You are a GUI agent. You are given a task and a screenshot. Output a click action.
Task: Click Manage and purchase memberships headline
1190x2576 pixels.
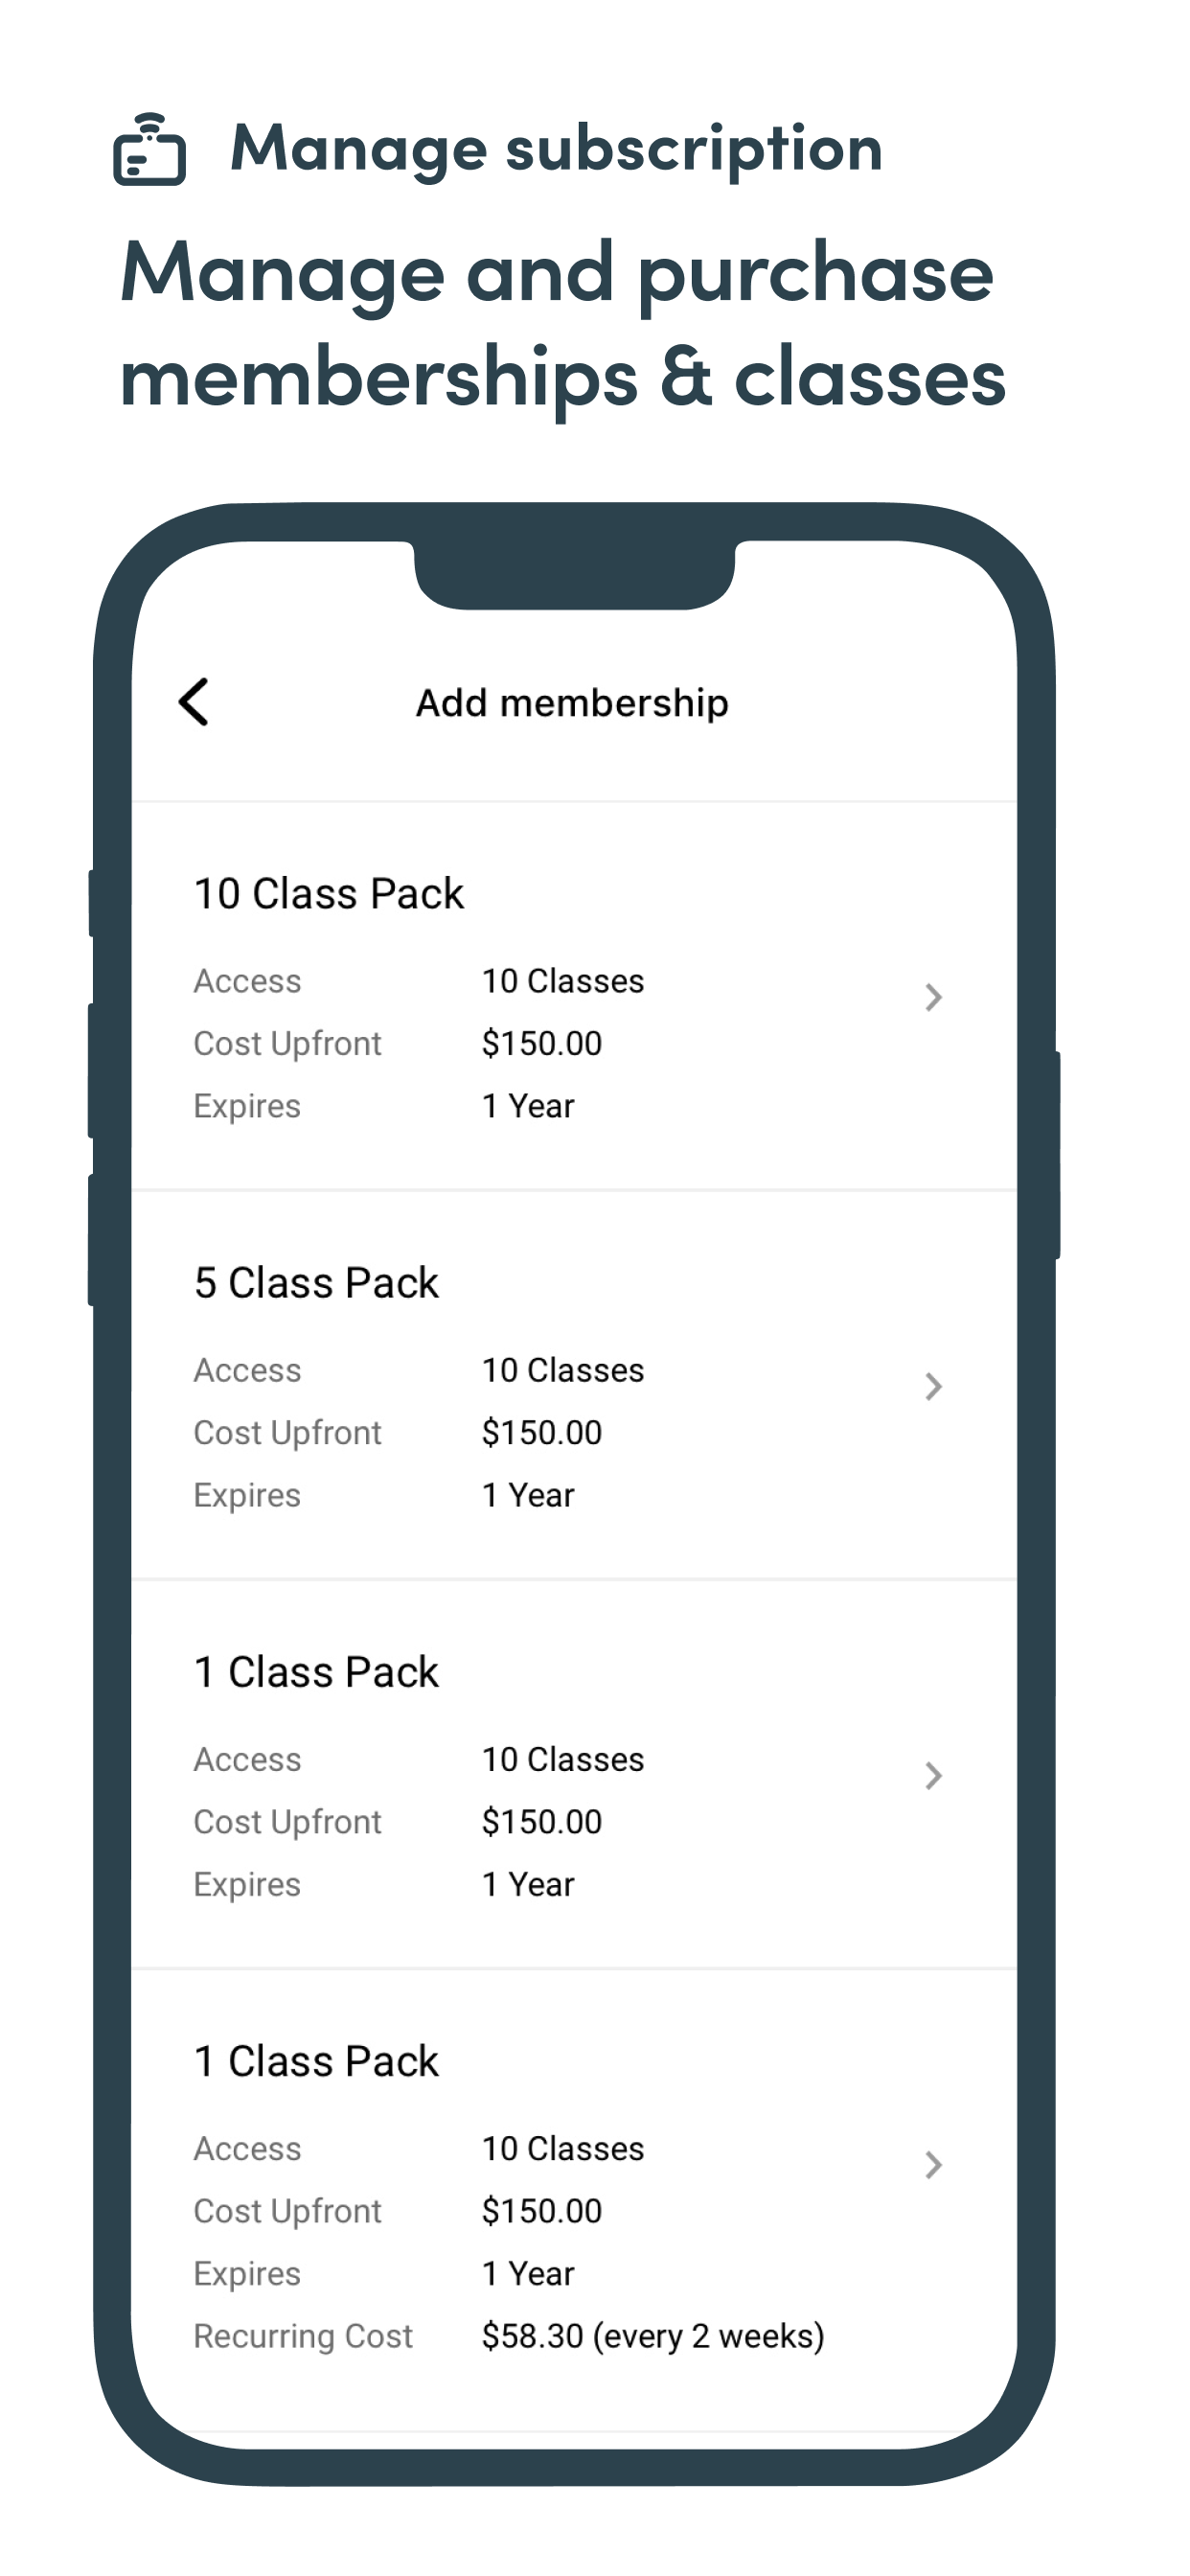click(562, 325)
